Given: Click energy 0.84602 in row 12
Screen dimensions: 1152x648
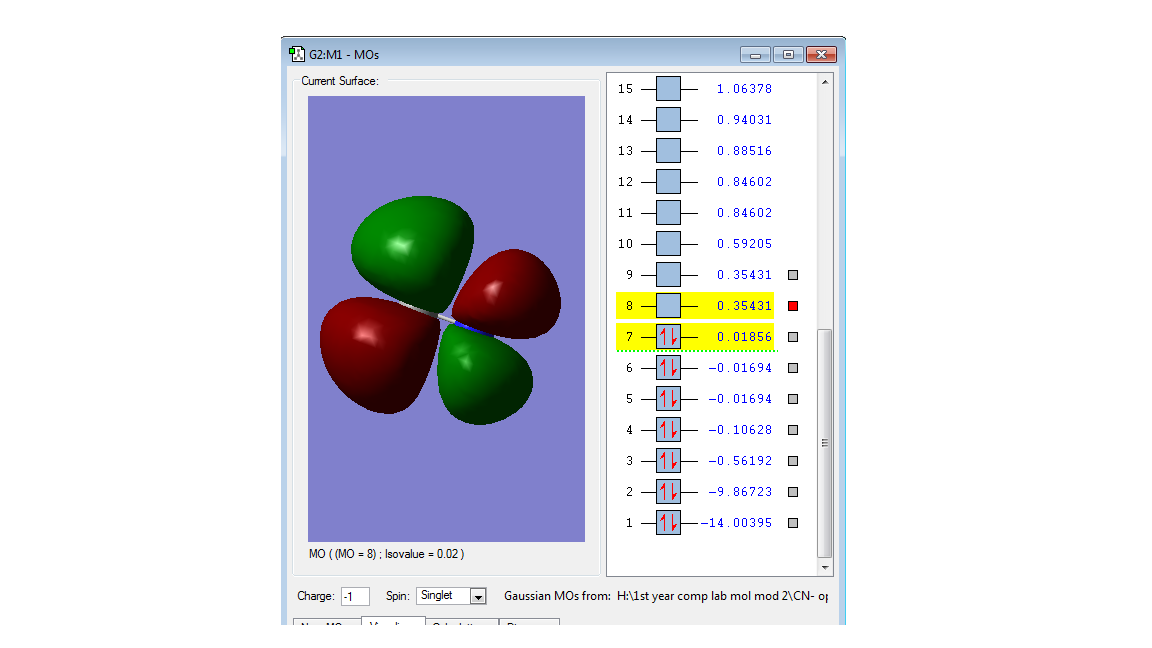Looking at the screenshot, I should [x=744, y=181].
